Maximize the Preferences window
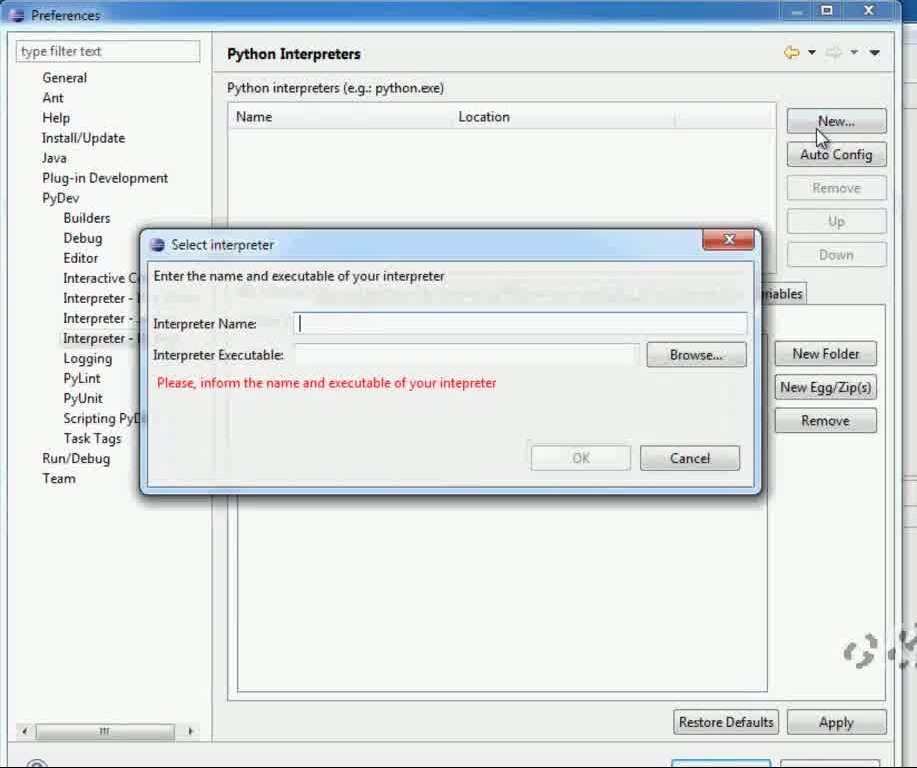Screen dimensions: 917x768 tap(826, 11)
